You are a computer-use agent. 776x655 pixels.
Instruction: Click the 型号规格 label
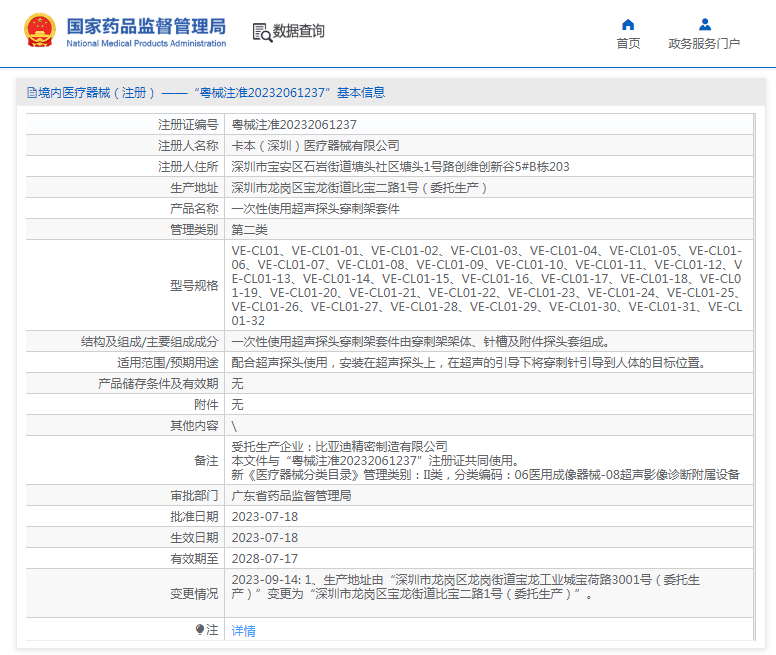(194, 285)
